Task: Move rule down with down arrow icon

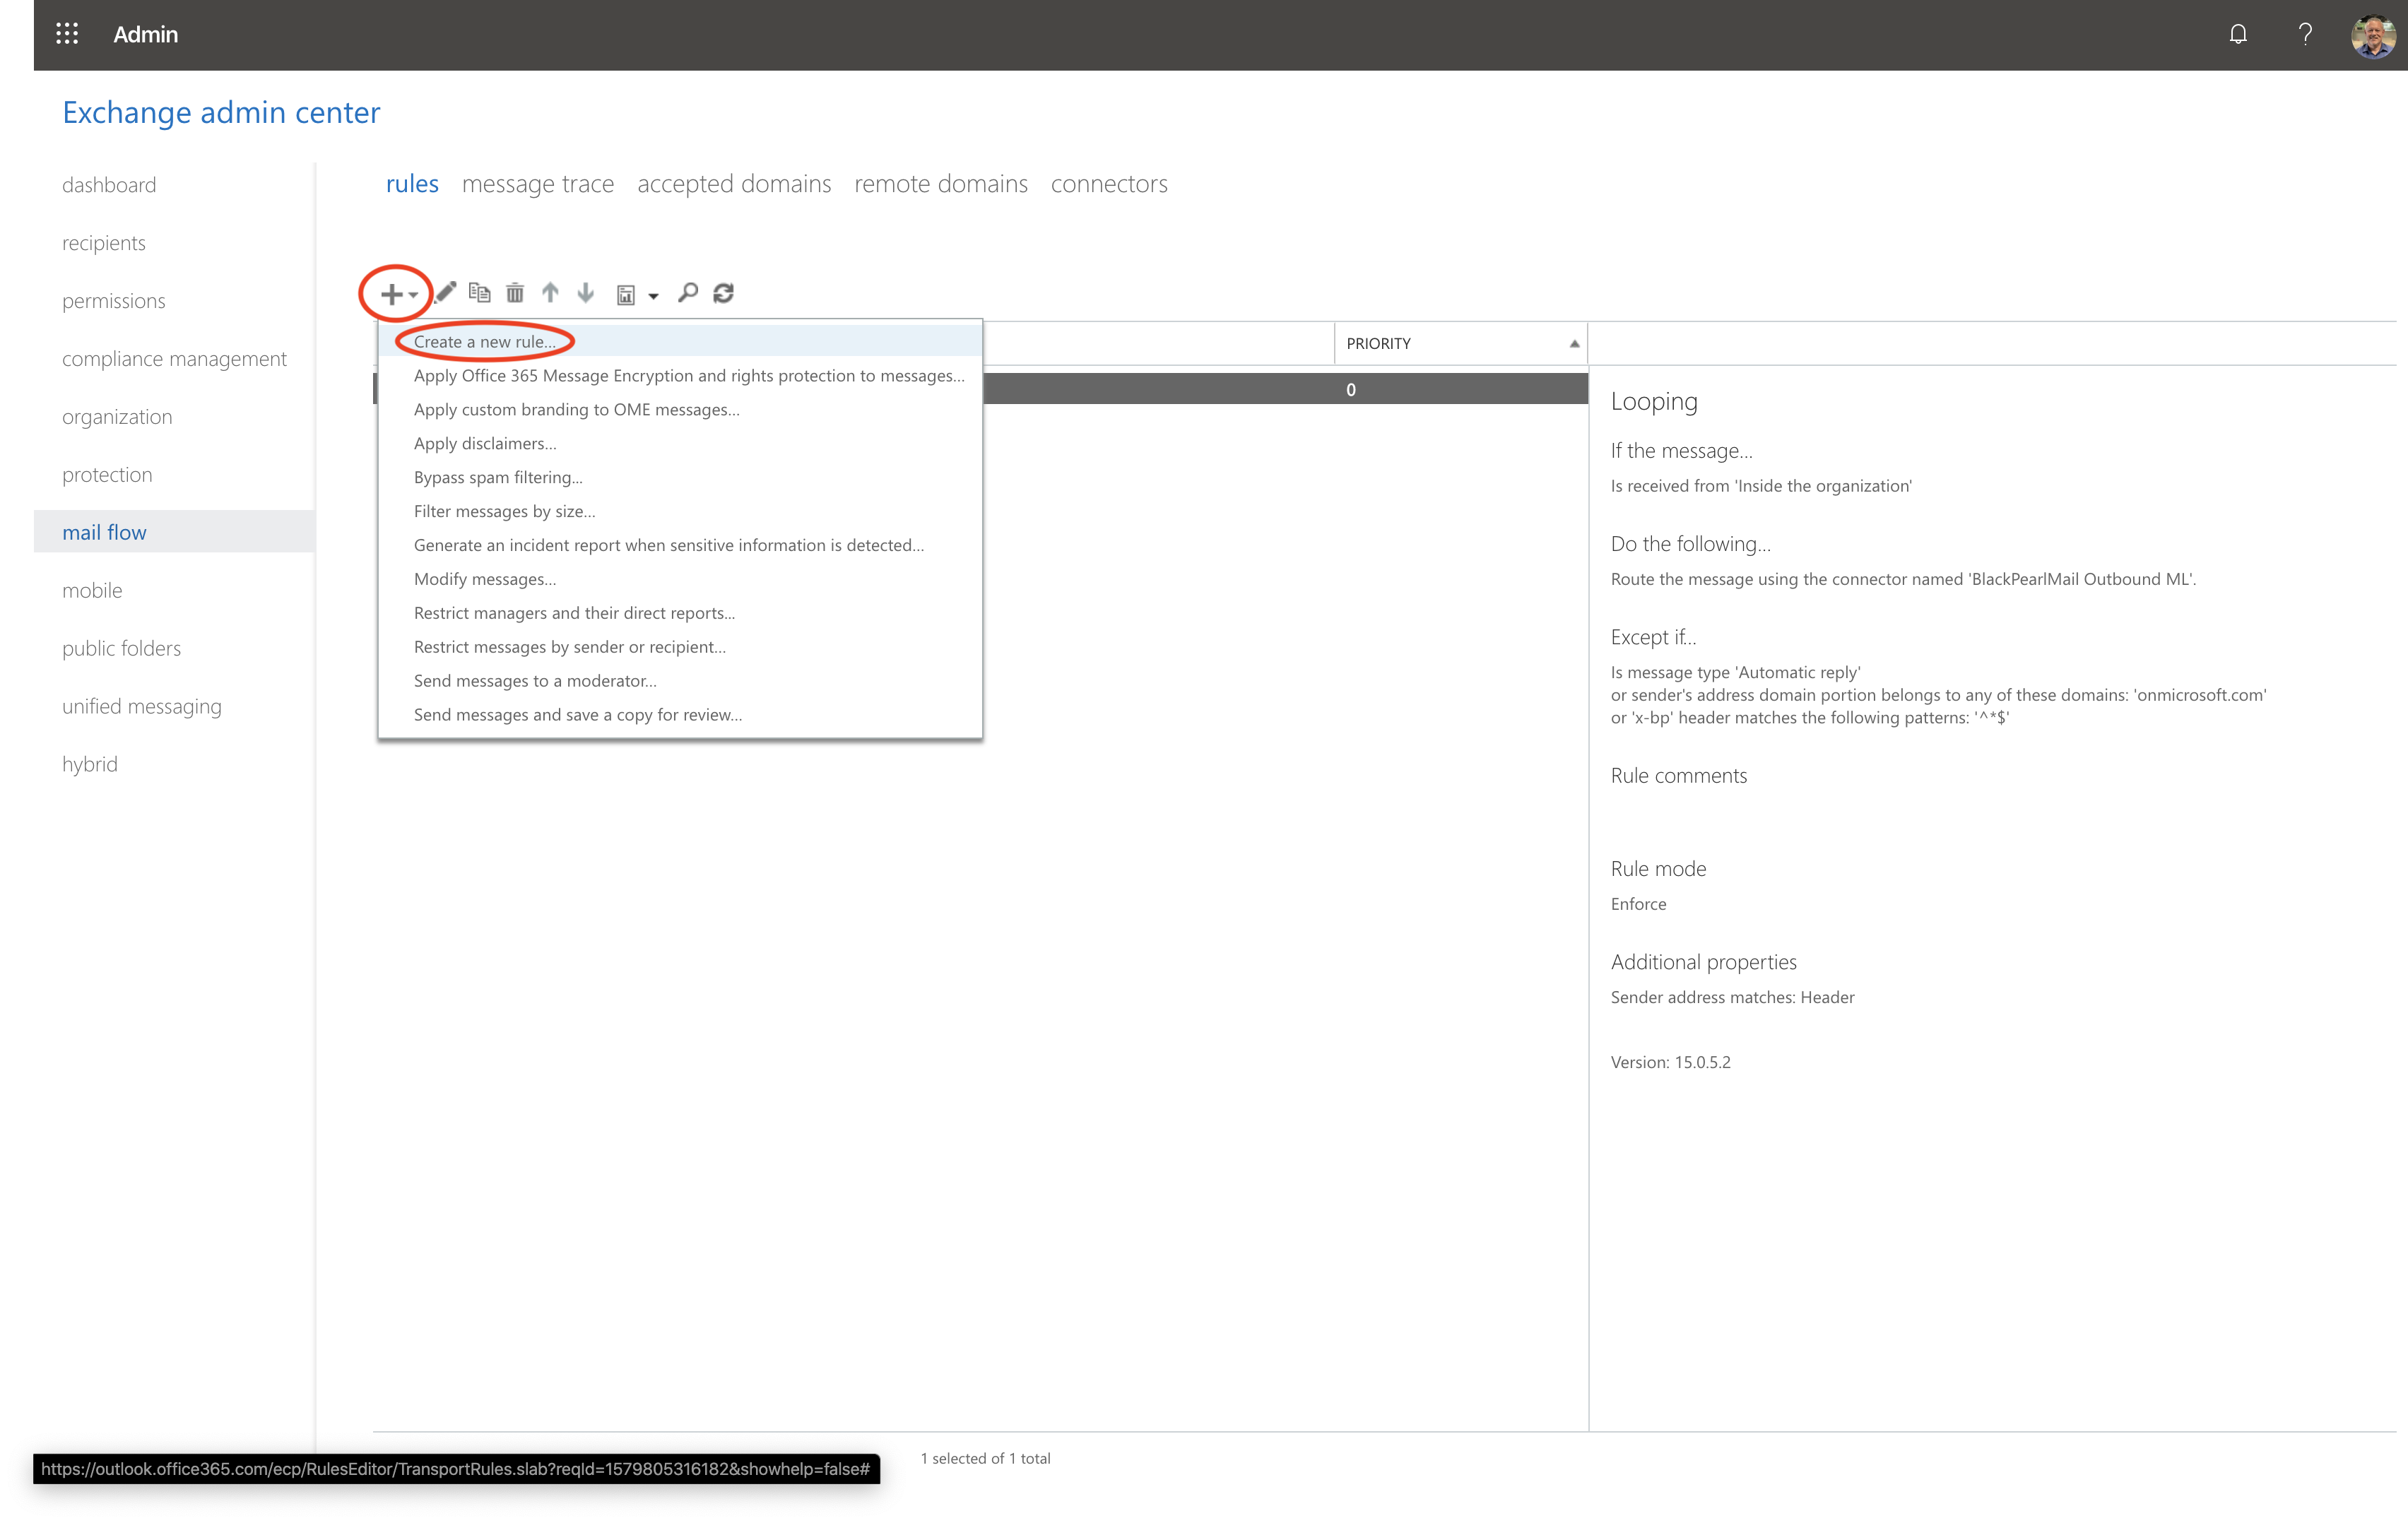Action: pos(586,293)
